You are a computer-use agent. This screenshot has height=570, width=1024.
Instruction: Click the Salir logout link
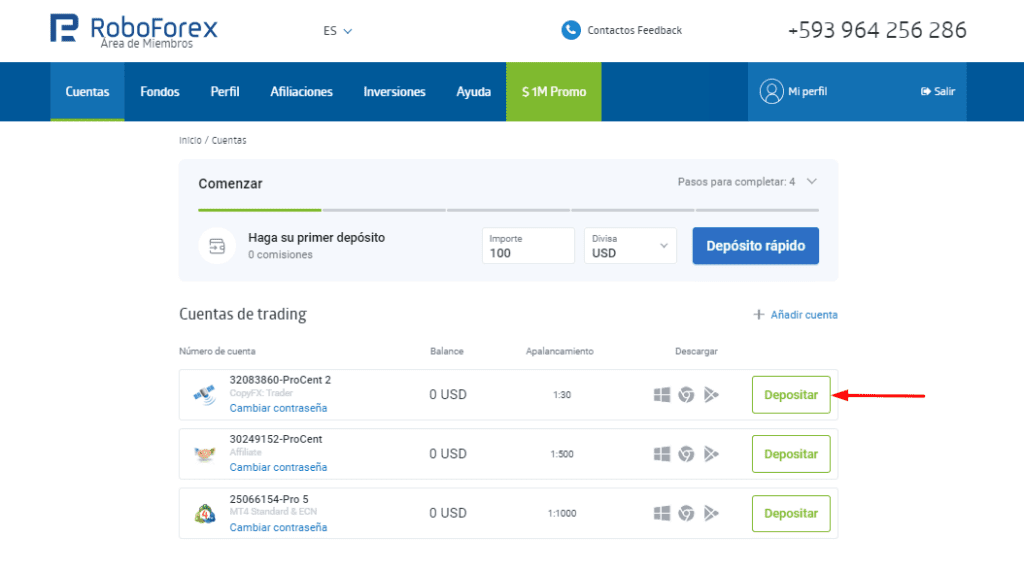pos(938,91)
